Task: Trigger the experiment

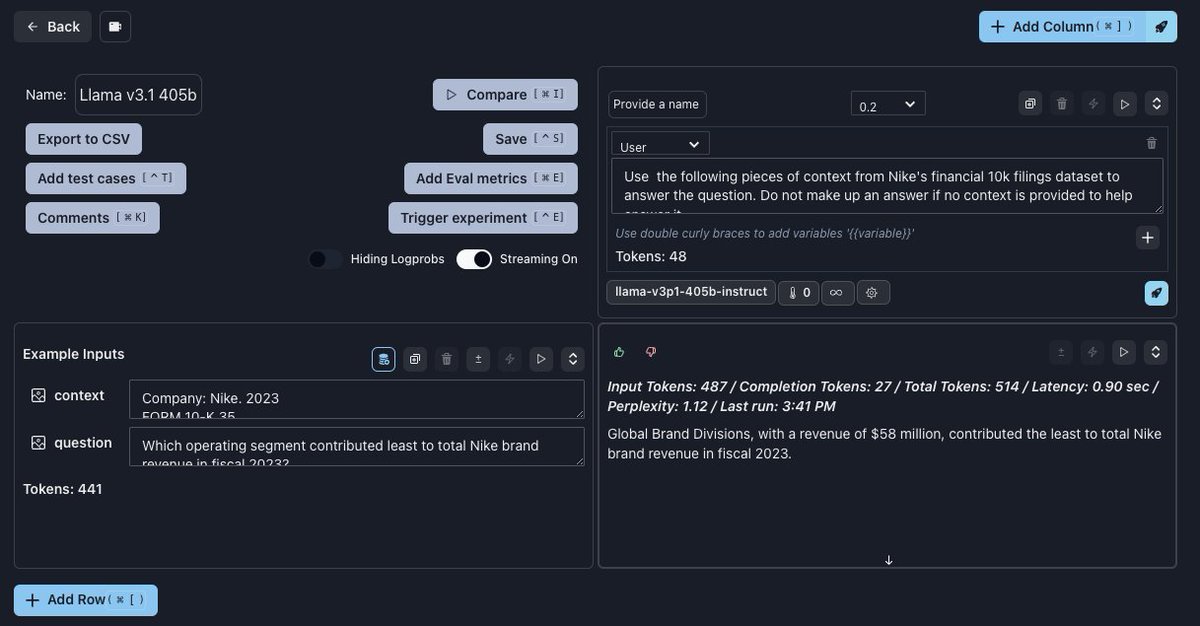Action: (483, 218)
